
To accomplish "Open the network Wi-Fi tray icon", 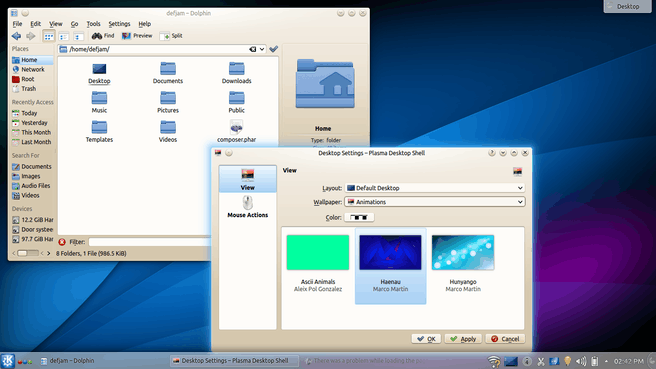I will [494, 361].
